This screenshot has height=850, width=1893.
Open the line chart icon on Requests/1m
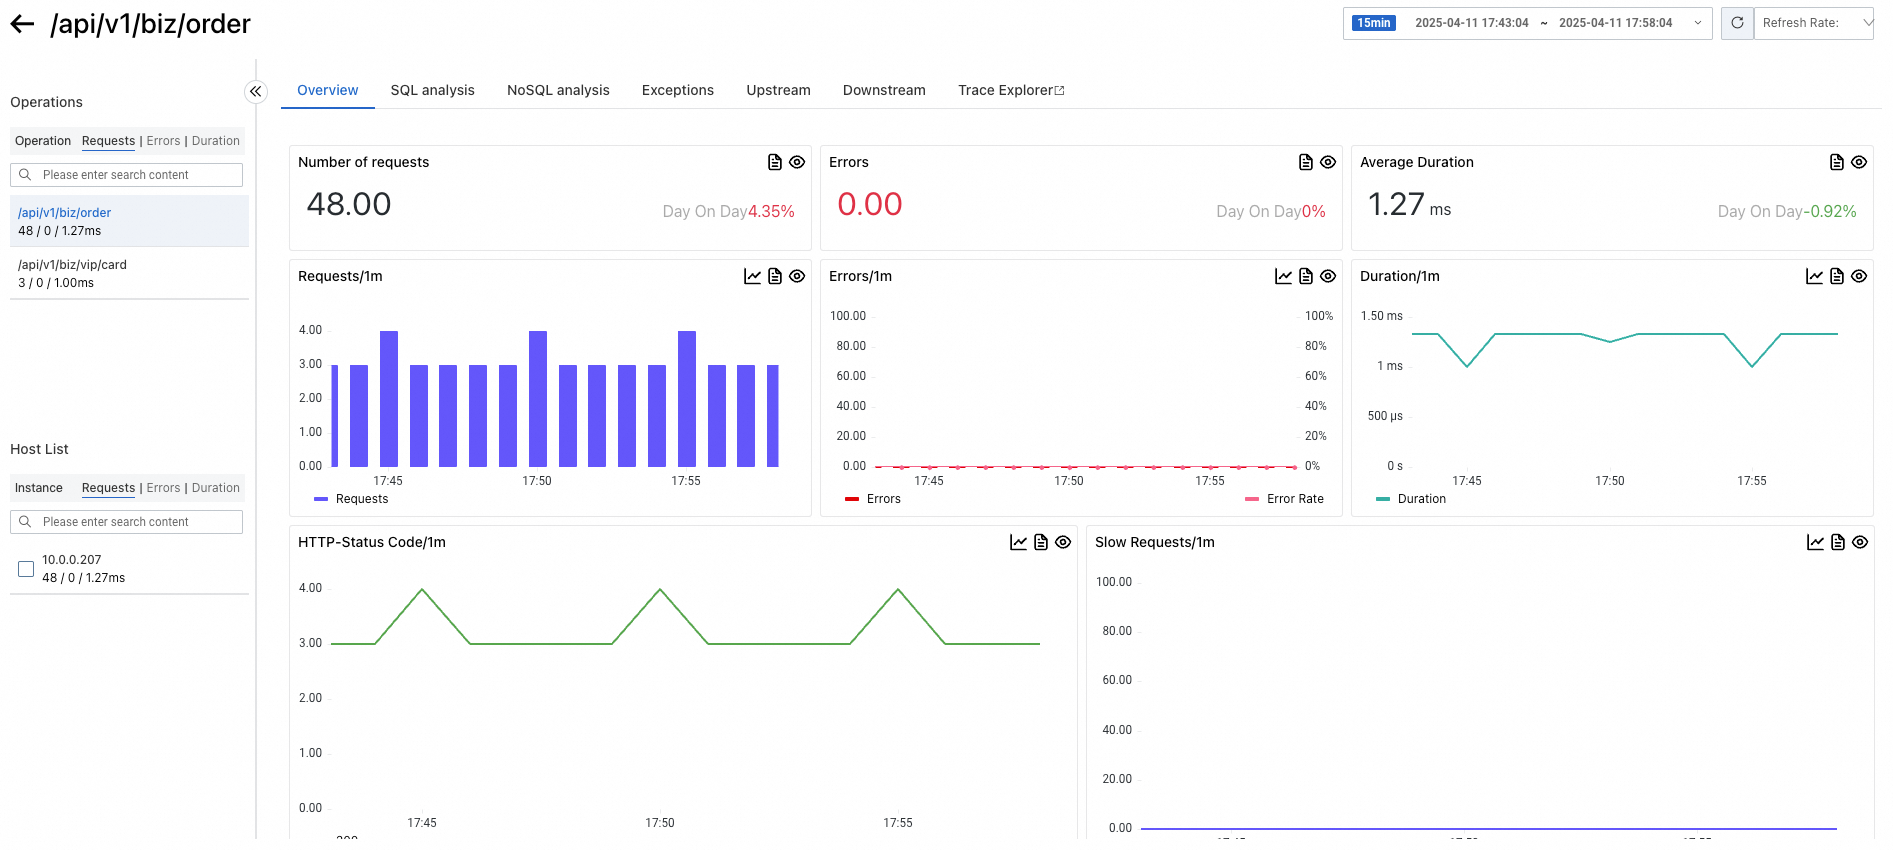tap(752, 276)
